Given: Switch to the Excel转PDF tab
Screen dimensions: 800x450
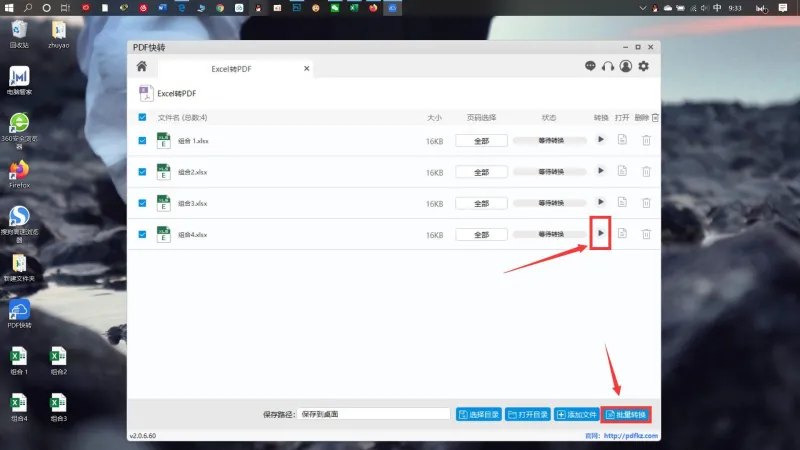Looking at the screenshot, I should (x=231, y=69).
